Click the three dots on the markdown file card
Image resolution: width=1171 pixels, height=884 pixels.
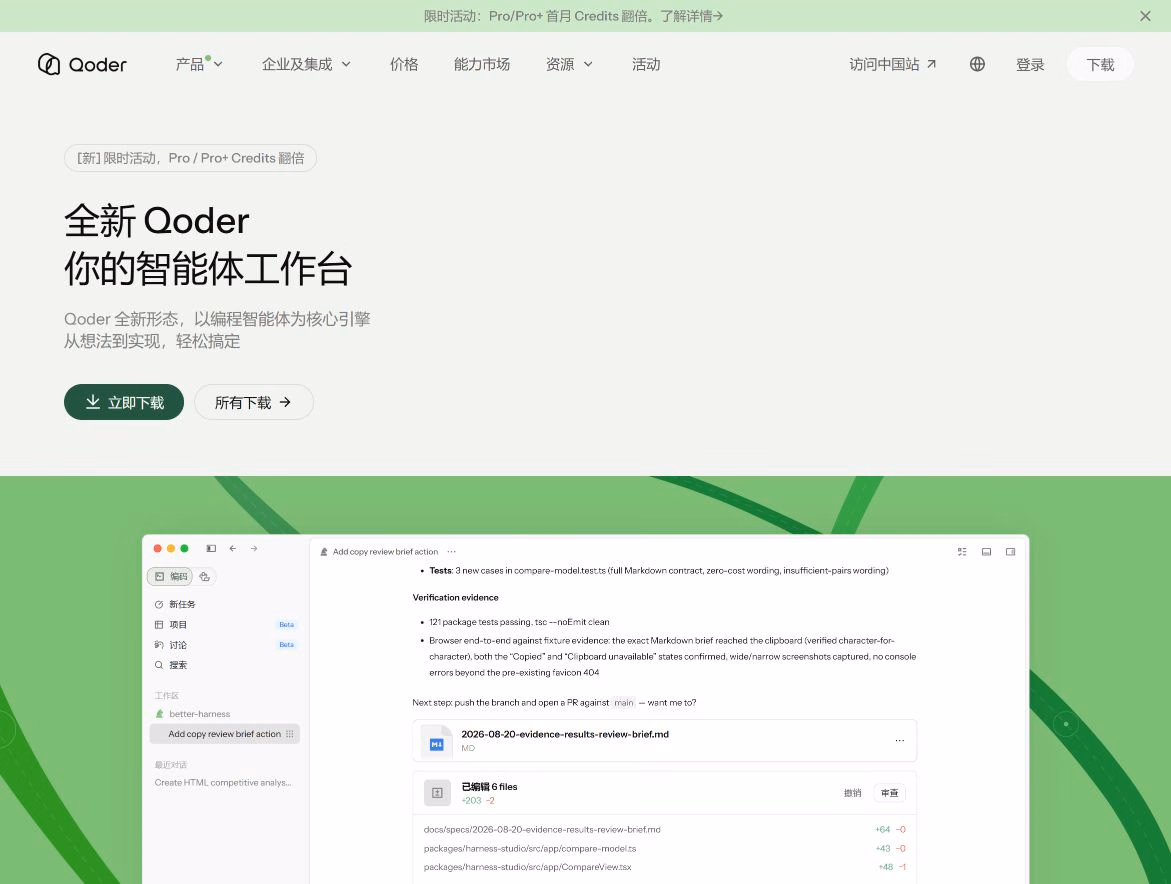[900, 741]
